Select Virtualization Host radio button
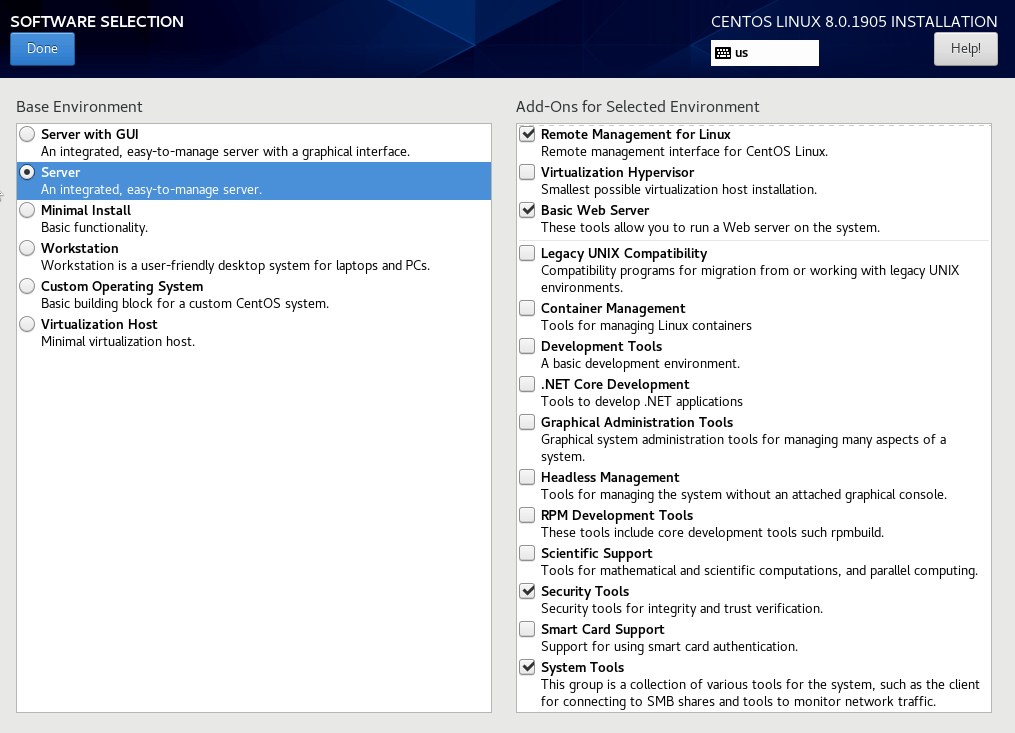1015x733 pixels. (27, 324)
